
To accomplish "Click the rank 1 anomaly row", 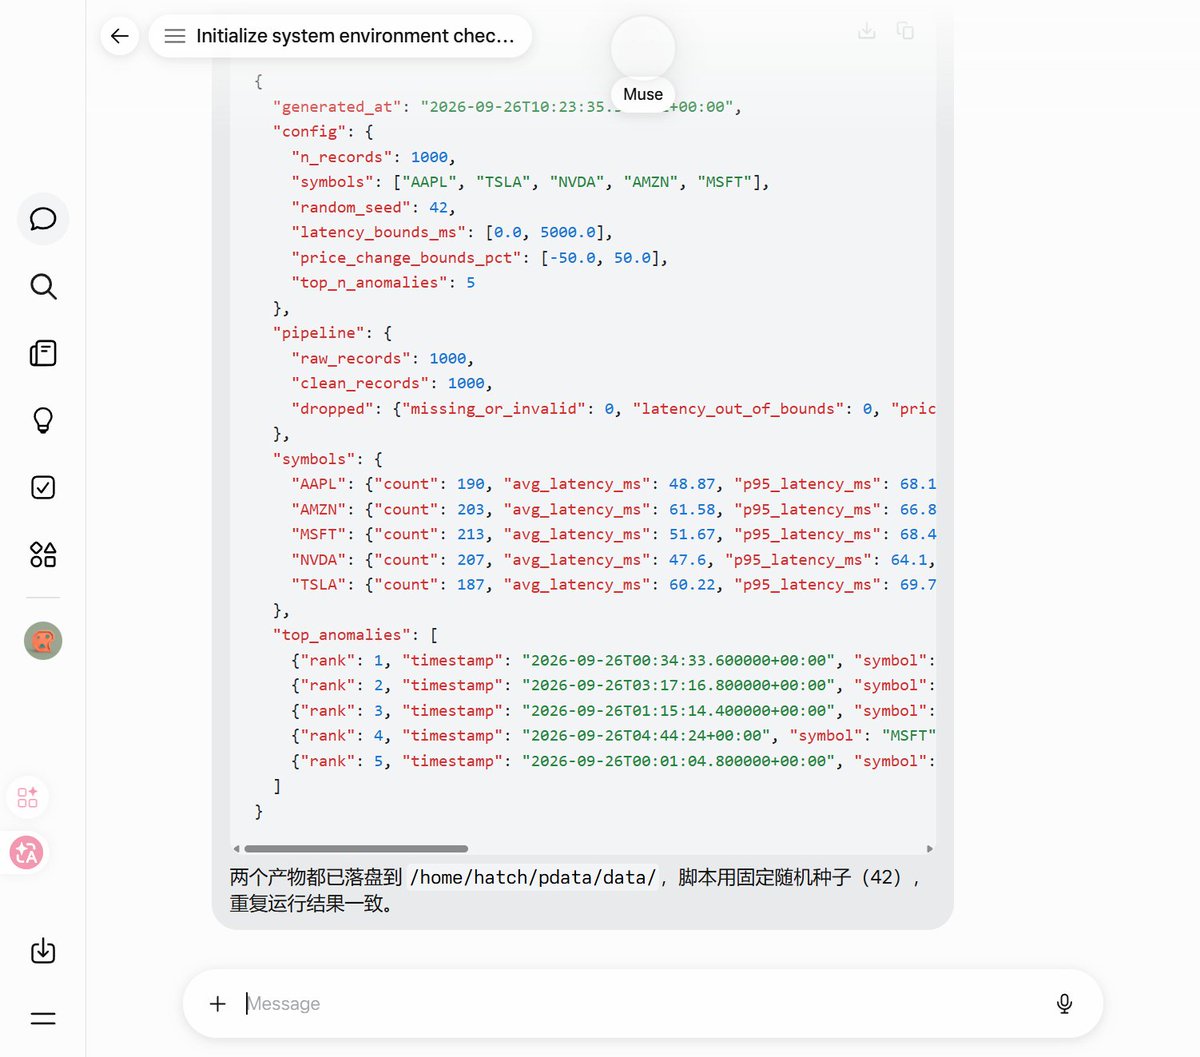I will (x=613, y=660).
